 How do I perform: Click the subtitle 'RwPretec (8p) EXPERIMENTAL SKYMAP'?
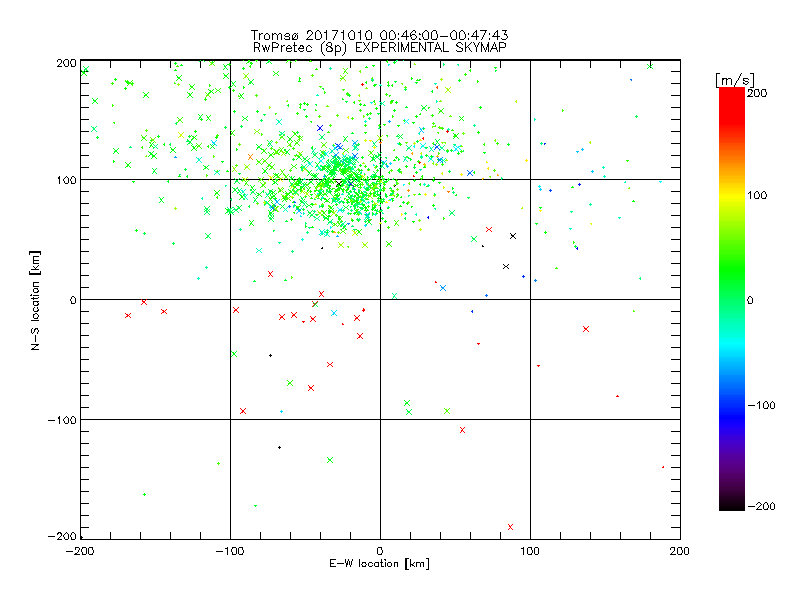tap(379, 47)
